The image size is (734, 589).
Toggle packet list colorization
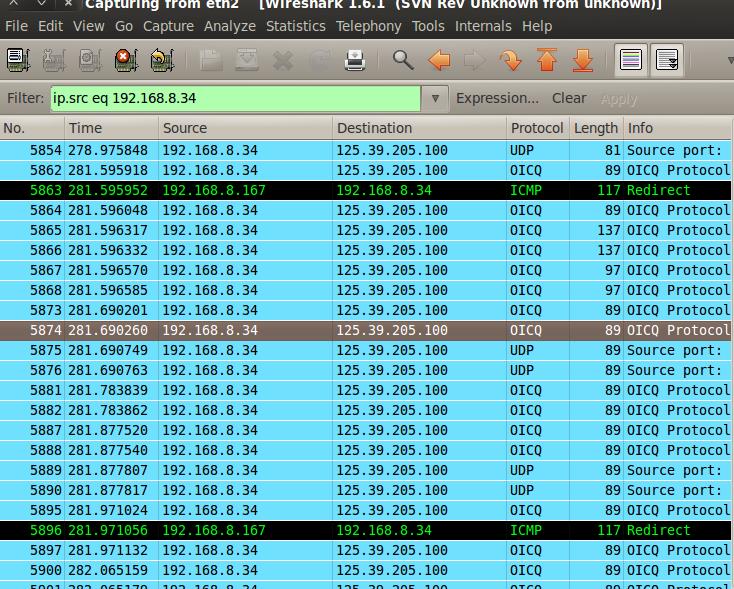coord(631,60)
